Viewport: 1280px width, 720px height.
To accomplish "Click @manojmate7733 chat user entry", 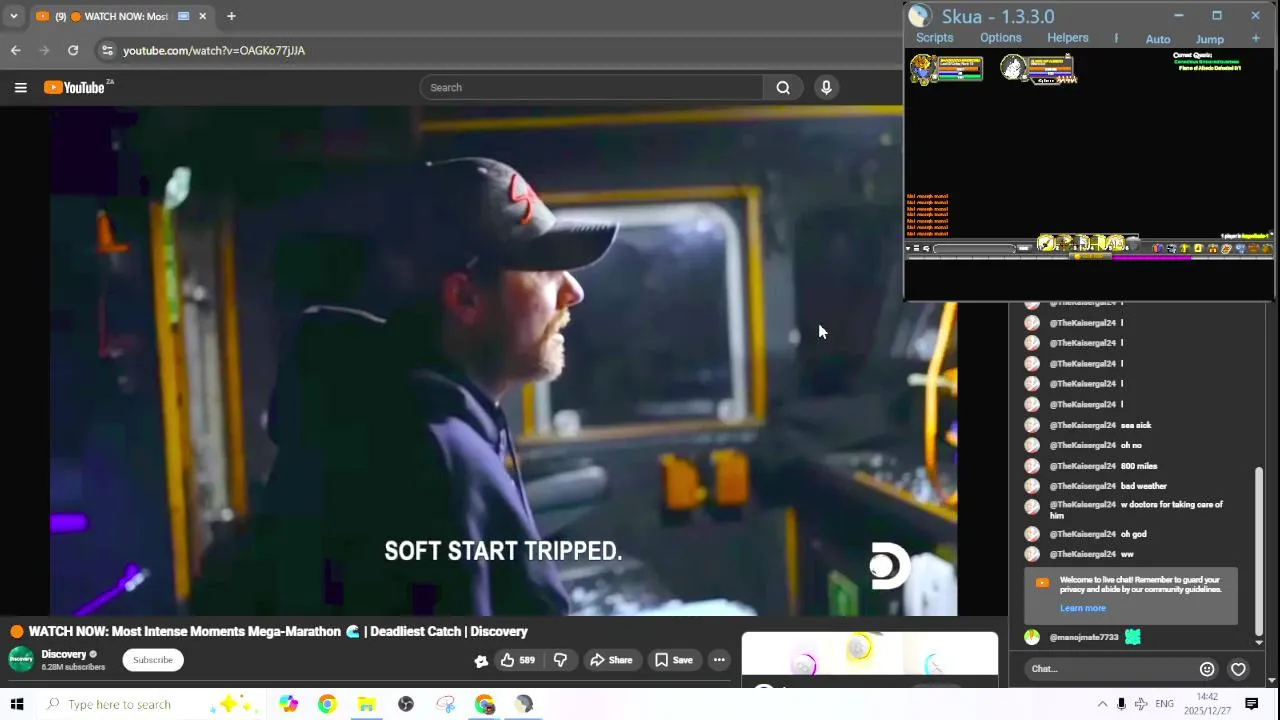I will point(1084,637).
